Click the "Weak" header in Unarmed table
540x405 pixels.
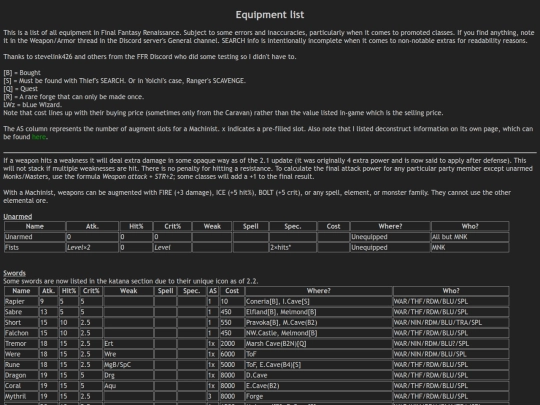[x=212, y=226]
